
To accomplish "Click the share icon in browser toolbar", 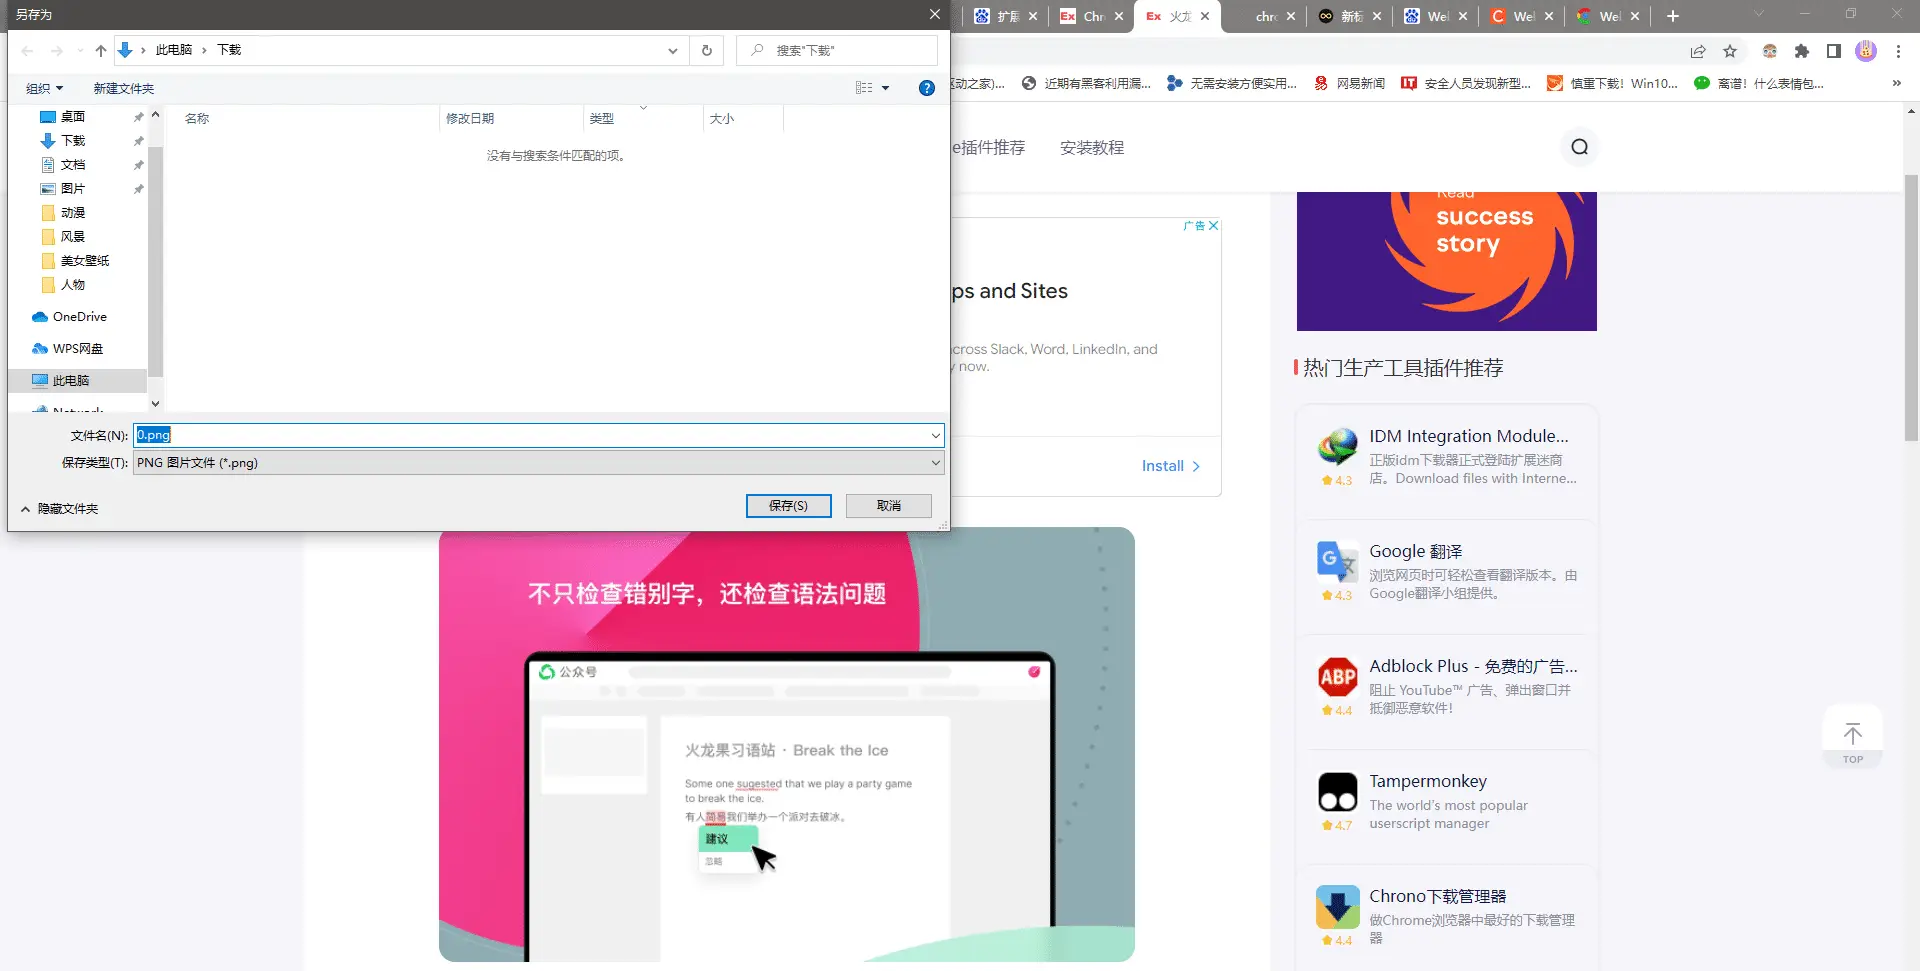I will click(1698, 51).
